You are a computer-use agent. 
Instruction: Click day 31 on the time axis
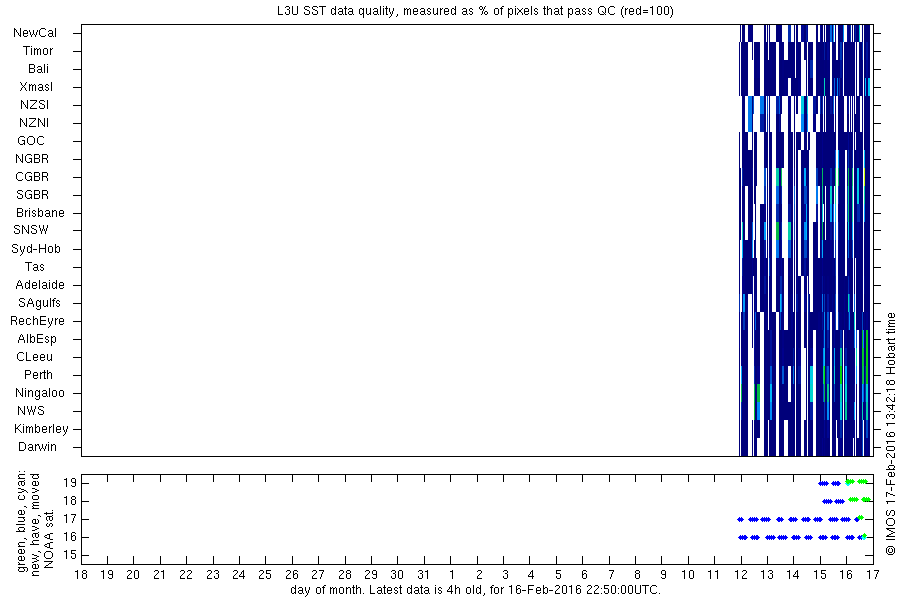(x=423, y=575)
